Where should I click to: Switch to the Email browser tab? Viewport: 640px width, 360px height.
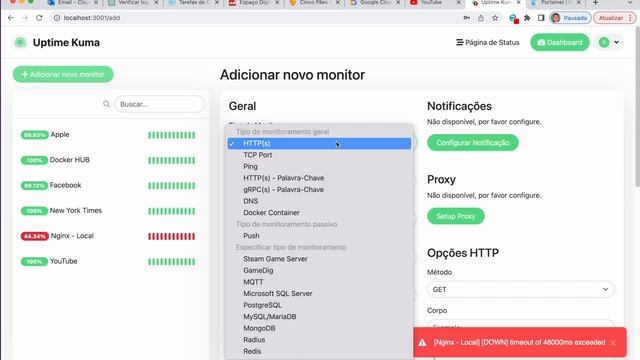73,3
